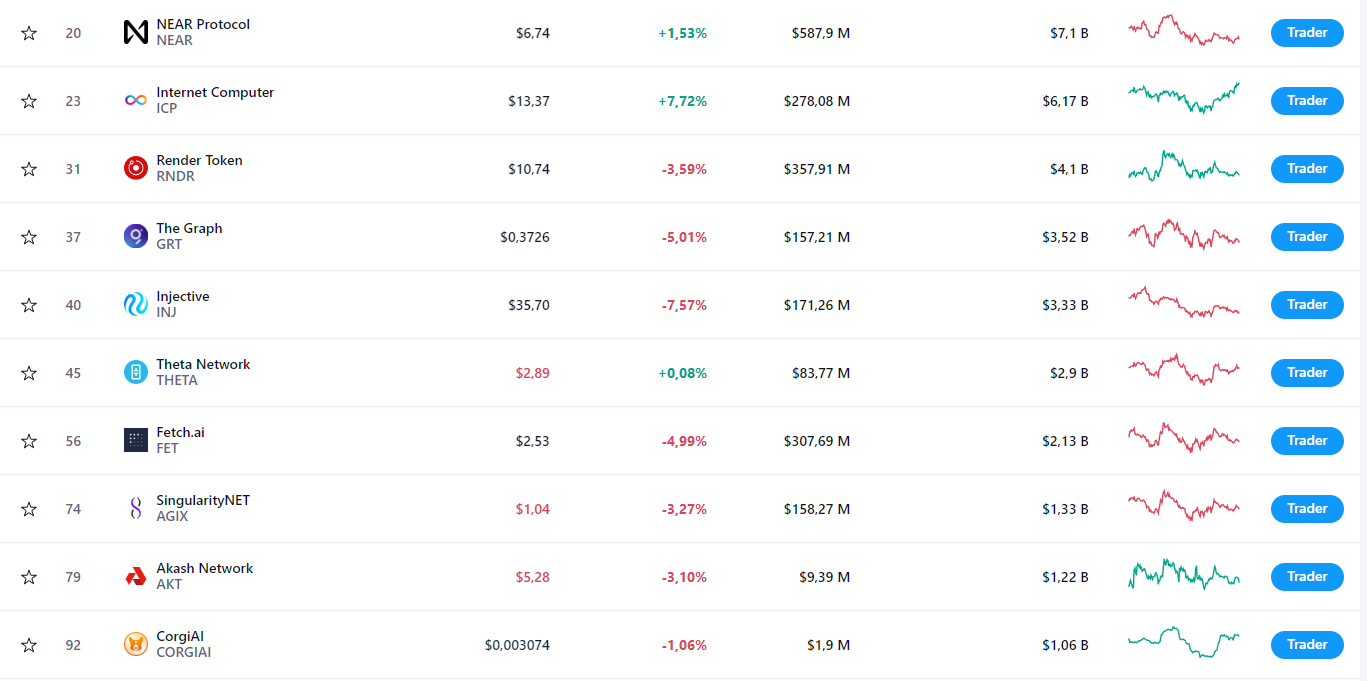Click the NEAR Protocol coin logo
The width and height of the screenshot is (1367, 681).
[135, 33]
